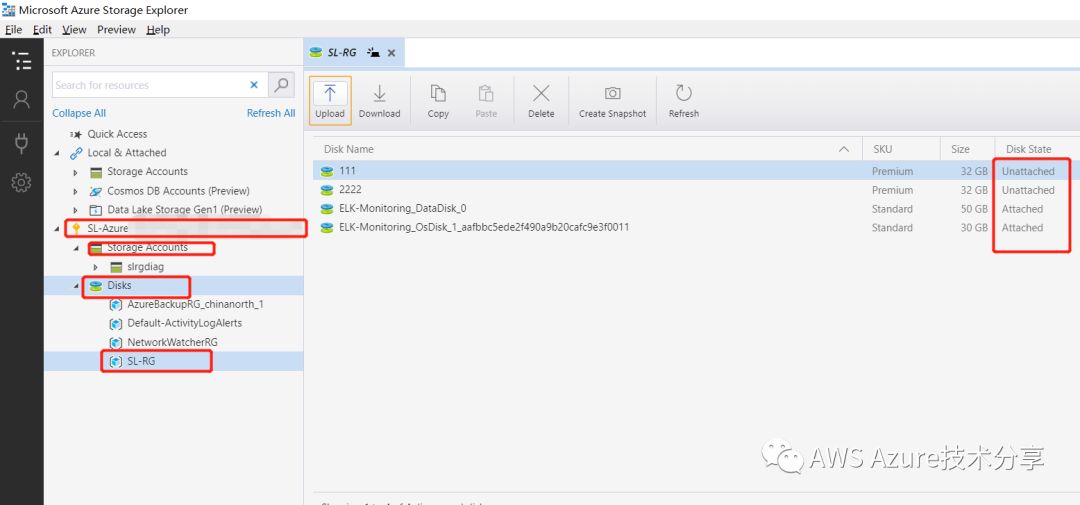
Task: Select NetworkWatcherRG resource group
Action: click(x=173, y=342)
